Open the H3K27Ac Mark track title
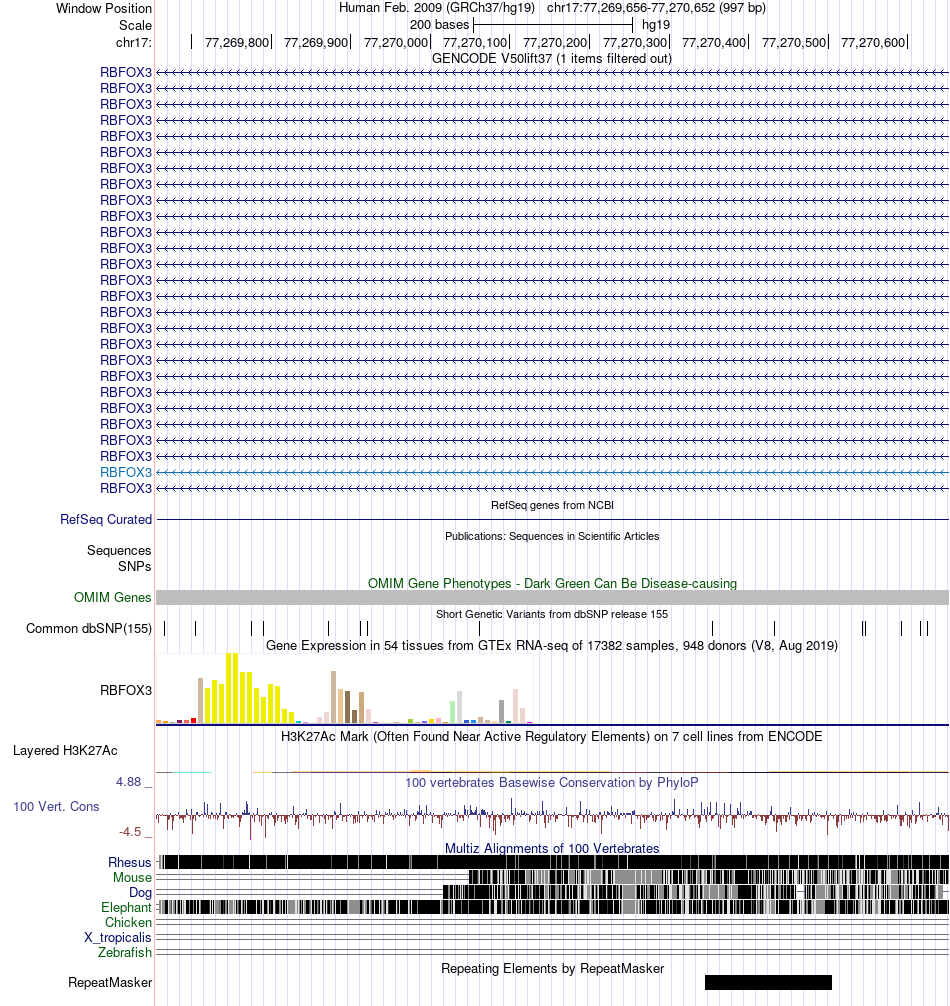Image resolution: width=950 pixels, height=1006 pixels. 552,737
